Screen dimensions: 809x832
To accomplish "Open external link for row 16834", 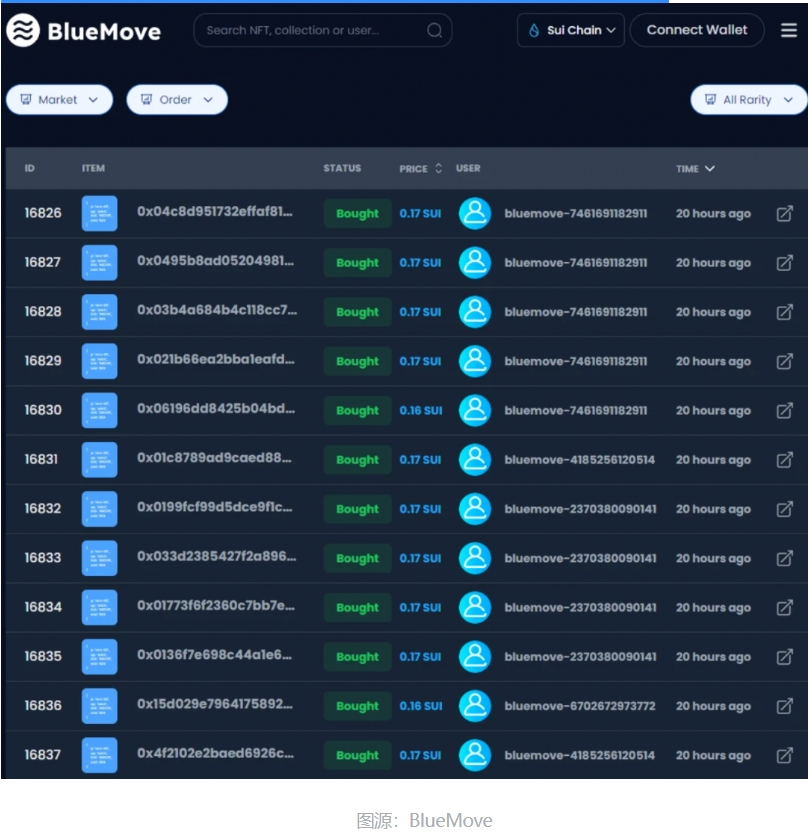I will tap(785, 608).
